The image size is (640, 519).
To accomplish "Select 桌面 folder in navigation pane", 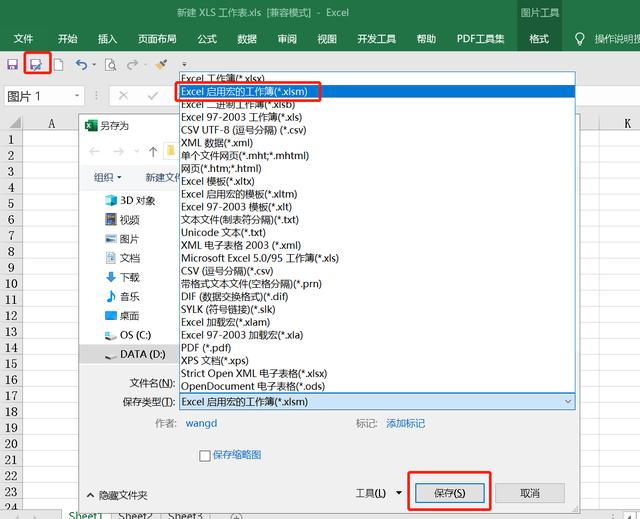I will coord(122,316).
